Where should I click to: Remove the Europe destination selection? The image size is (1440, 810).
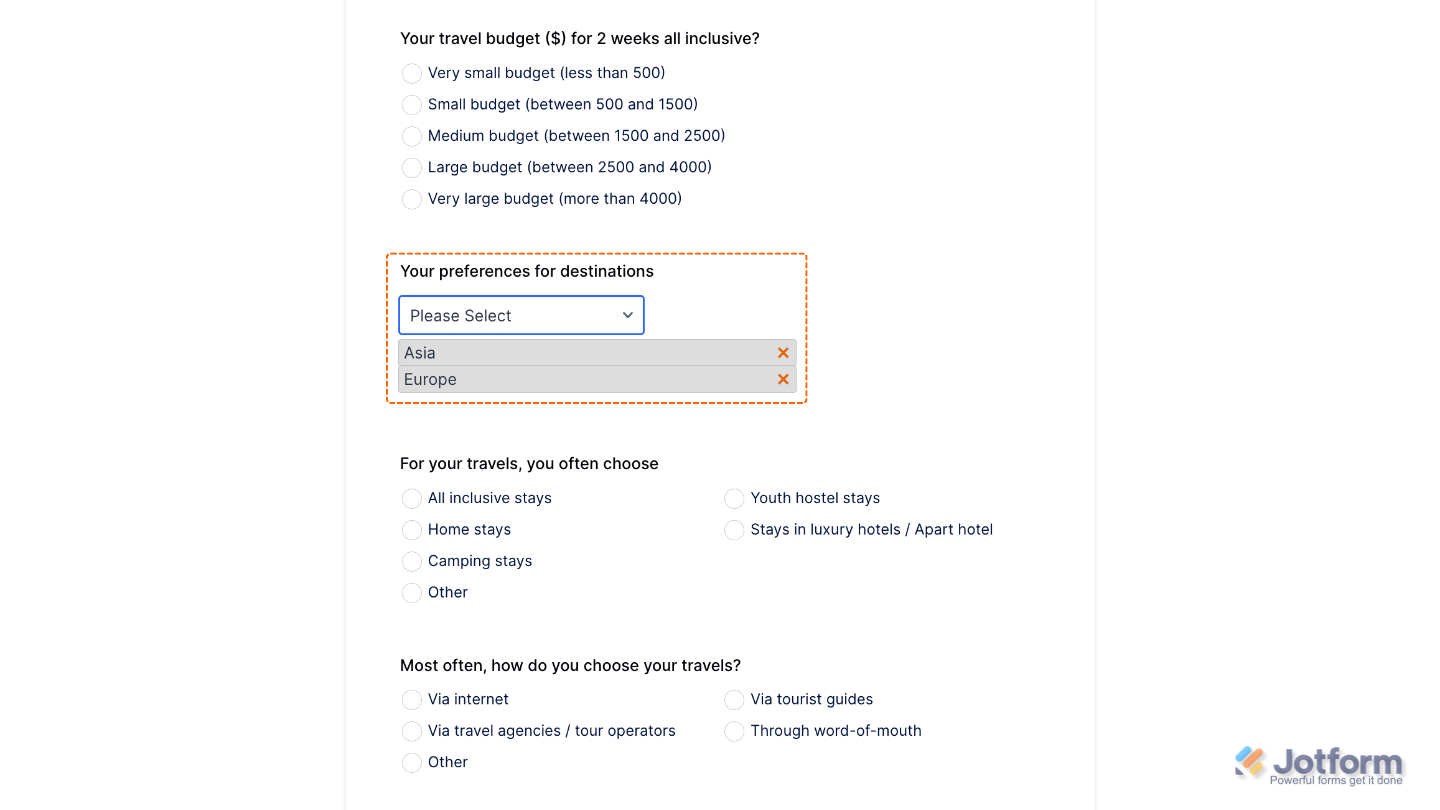pos(783,379)
